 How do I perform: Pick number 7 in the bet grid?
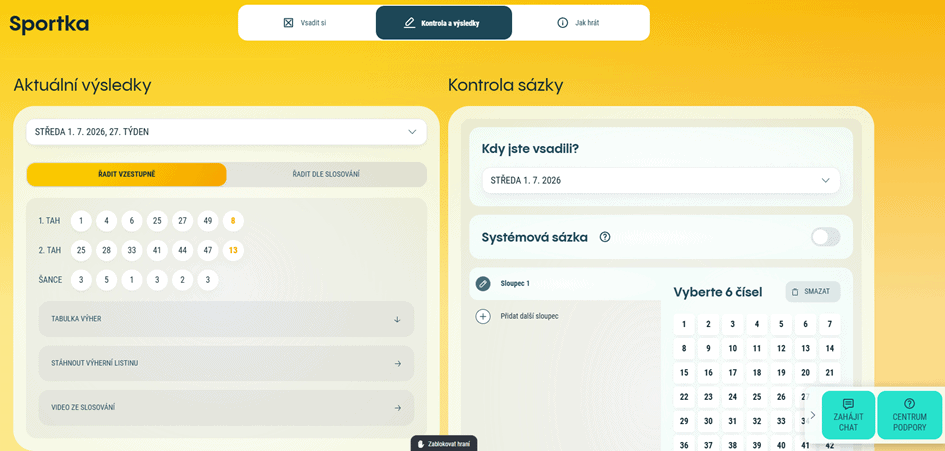click(829, 324)
